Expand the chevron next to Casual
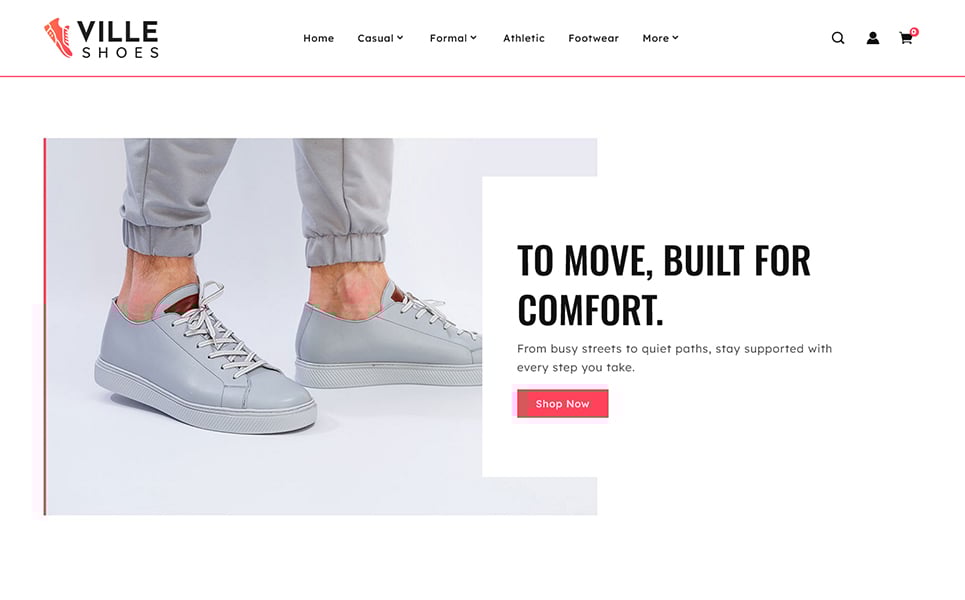965x600 pixels. (x=400, y=38)
